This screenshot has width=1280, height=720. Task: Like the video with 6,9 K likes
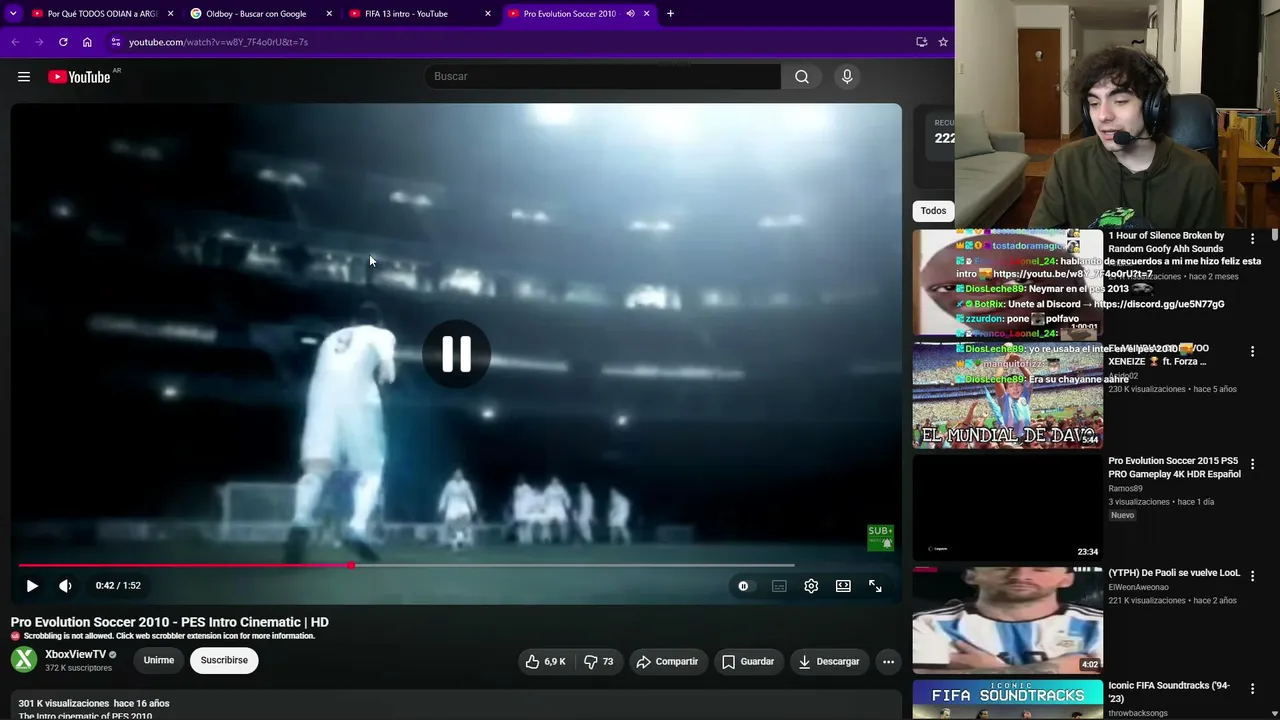tap(546, 661)
